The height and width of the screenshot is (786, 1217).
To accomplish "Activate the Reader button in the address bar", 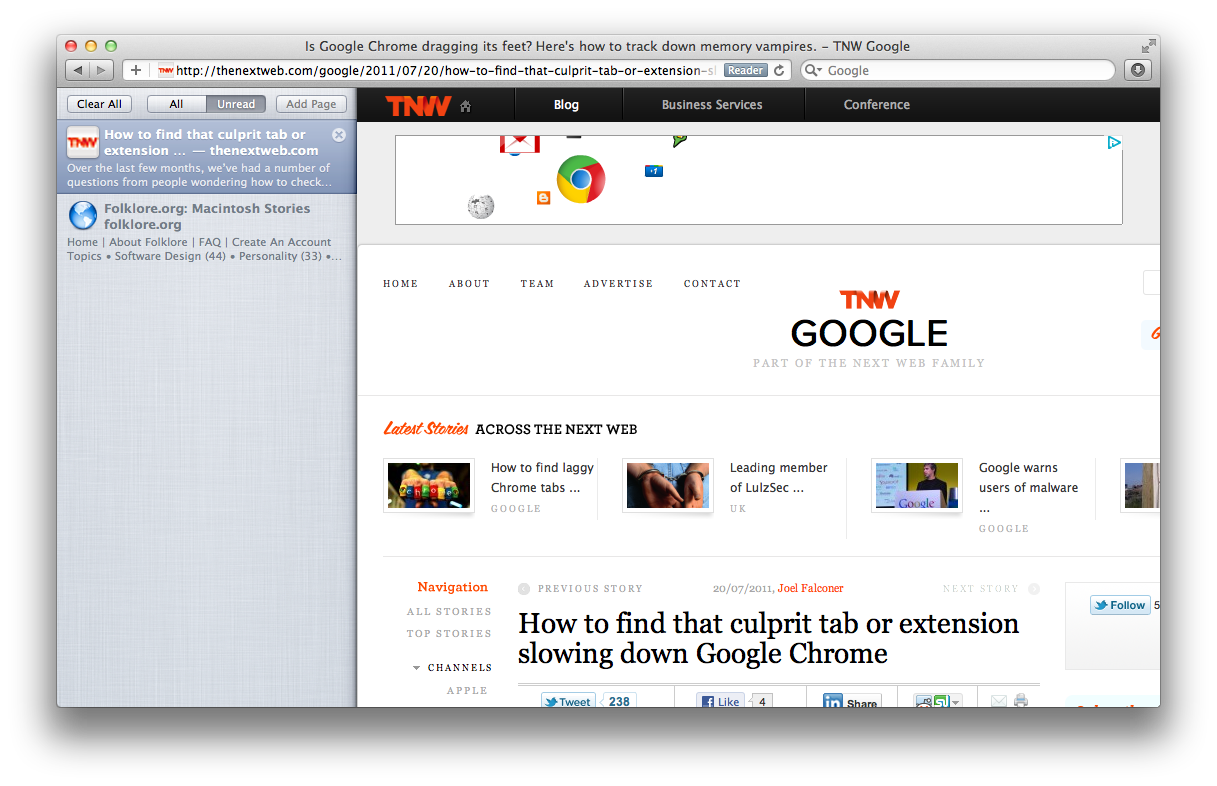I will [x=745, y=70].
